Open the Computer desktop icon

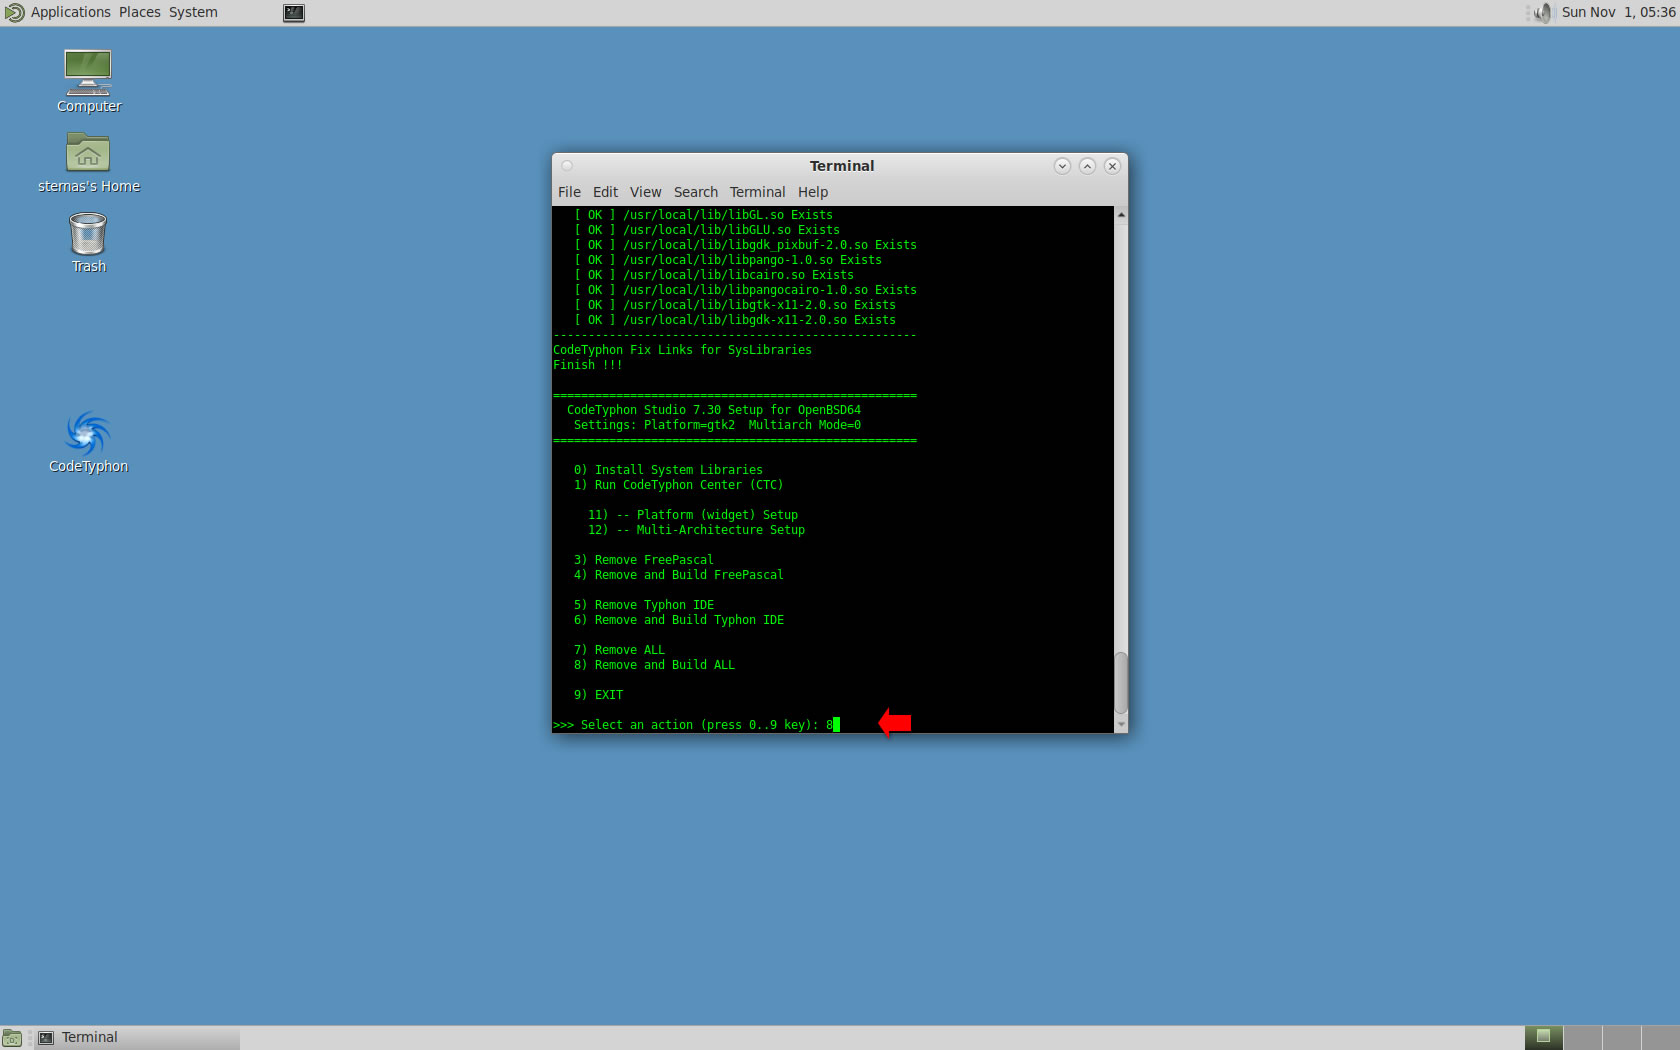pos(88,80)
